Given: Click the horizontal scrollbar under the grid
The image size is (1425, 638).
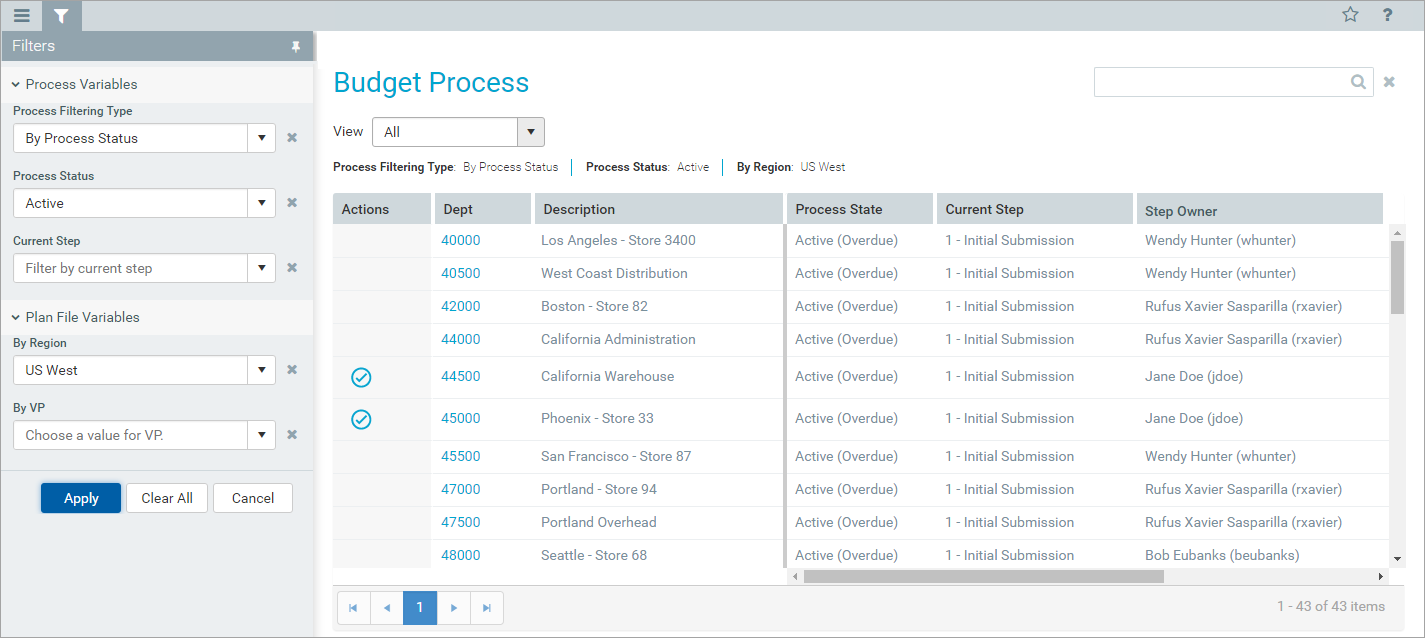Looking at the screenshot, I should click(x=982, y=577).
